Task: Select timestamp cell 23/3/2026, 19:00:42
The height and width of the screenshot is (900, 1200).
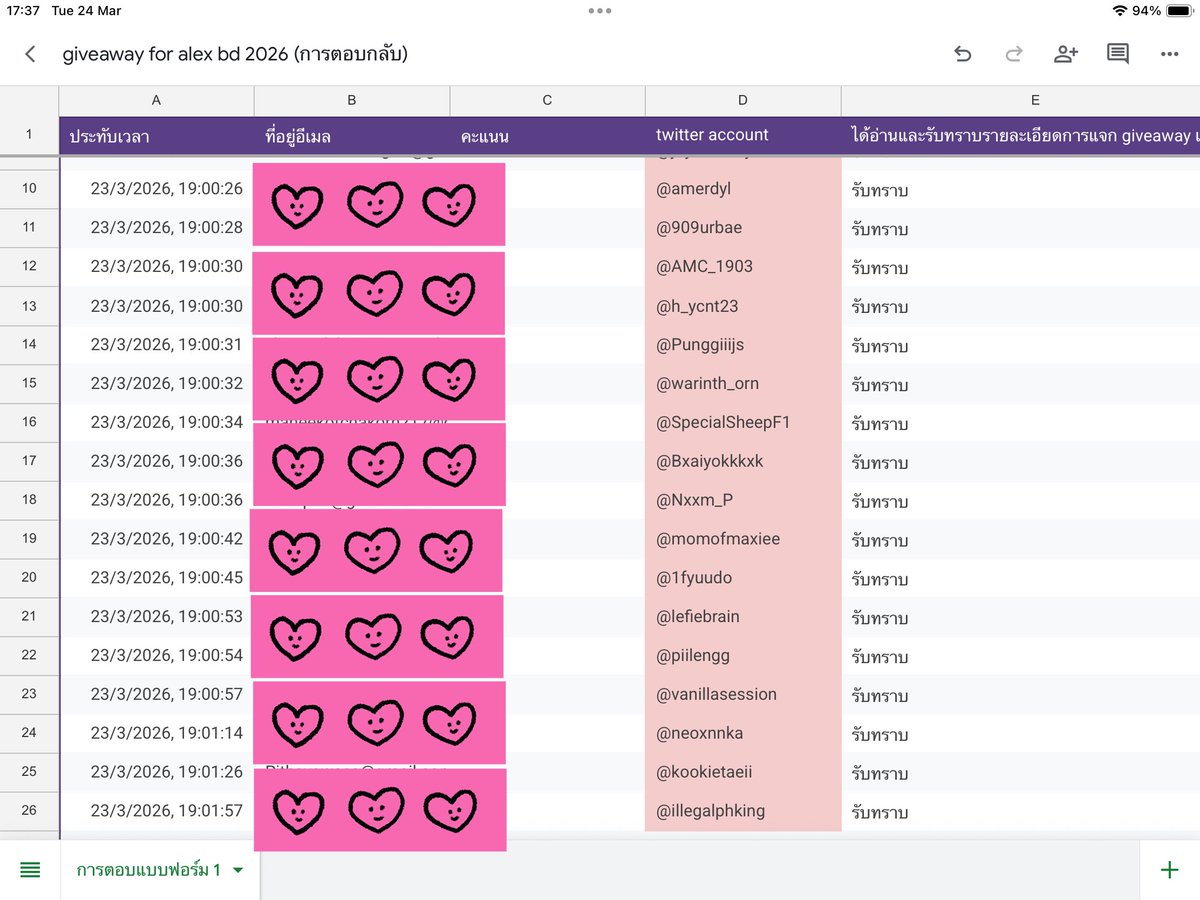Action: coord(156,539)
